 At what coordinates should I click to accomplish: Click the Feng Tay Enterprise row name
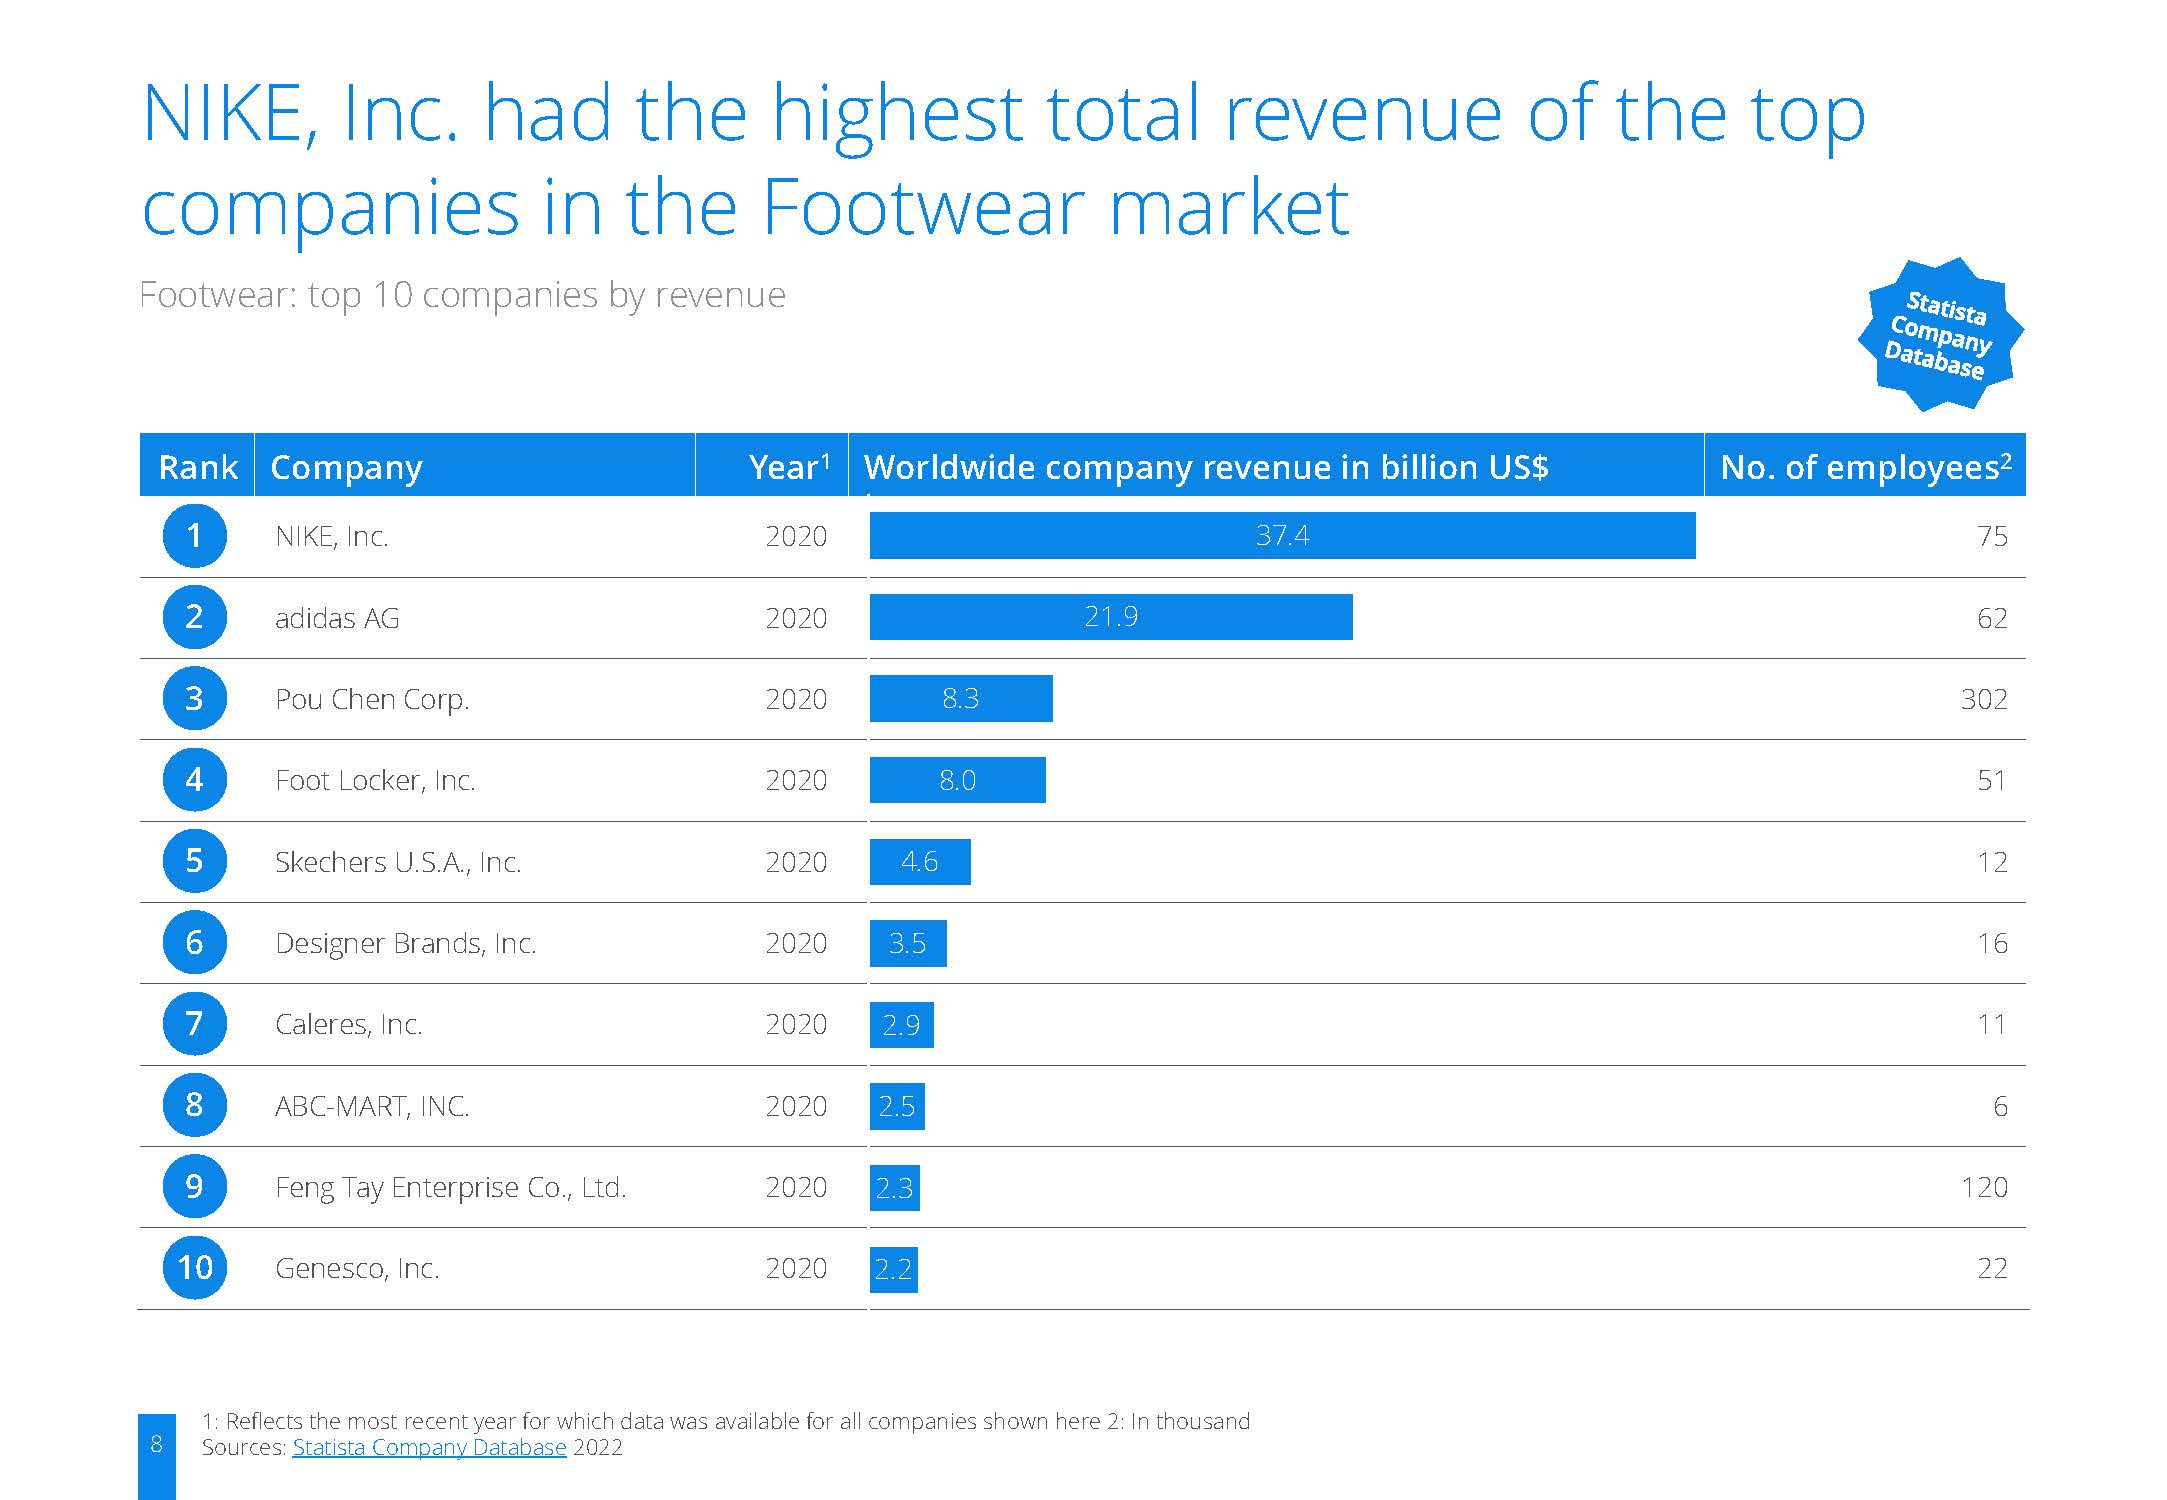point(451,1187)
